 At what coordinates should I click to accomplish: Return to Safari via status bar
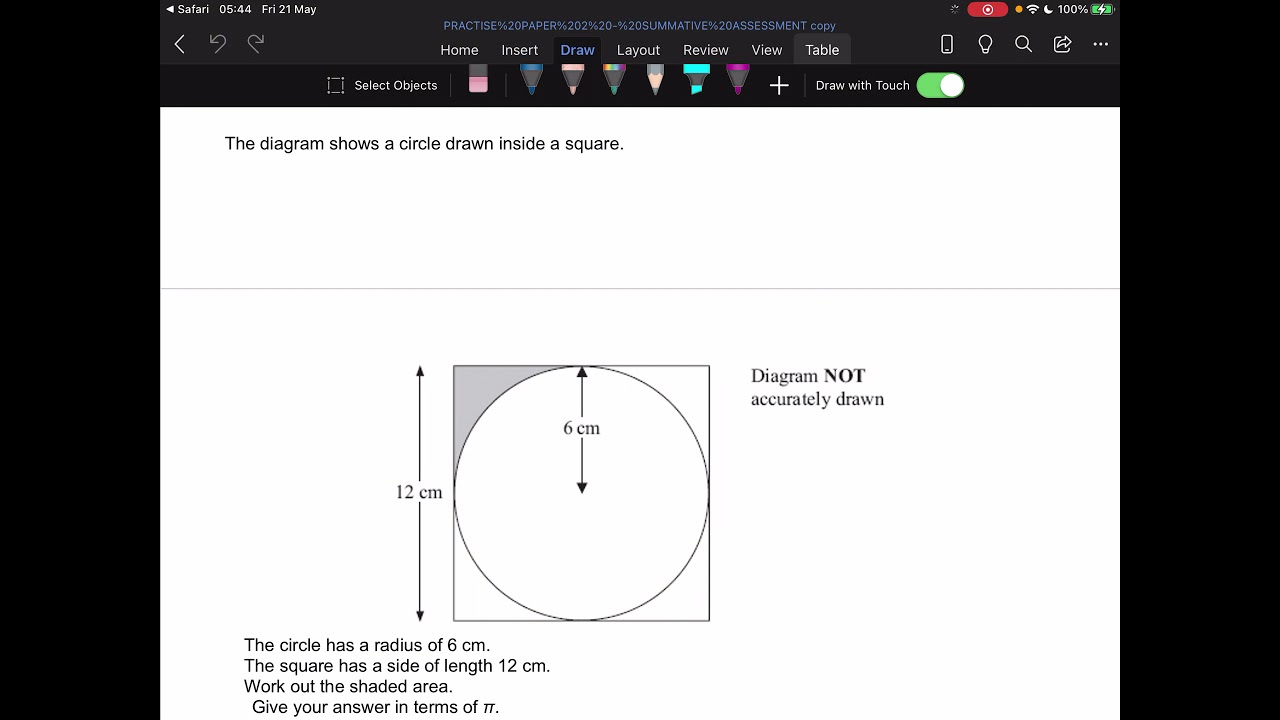tap(188, 9)
